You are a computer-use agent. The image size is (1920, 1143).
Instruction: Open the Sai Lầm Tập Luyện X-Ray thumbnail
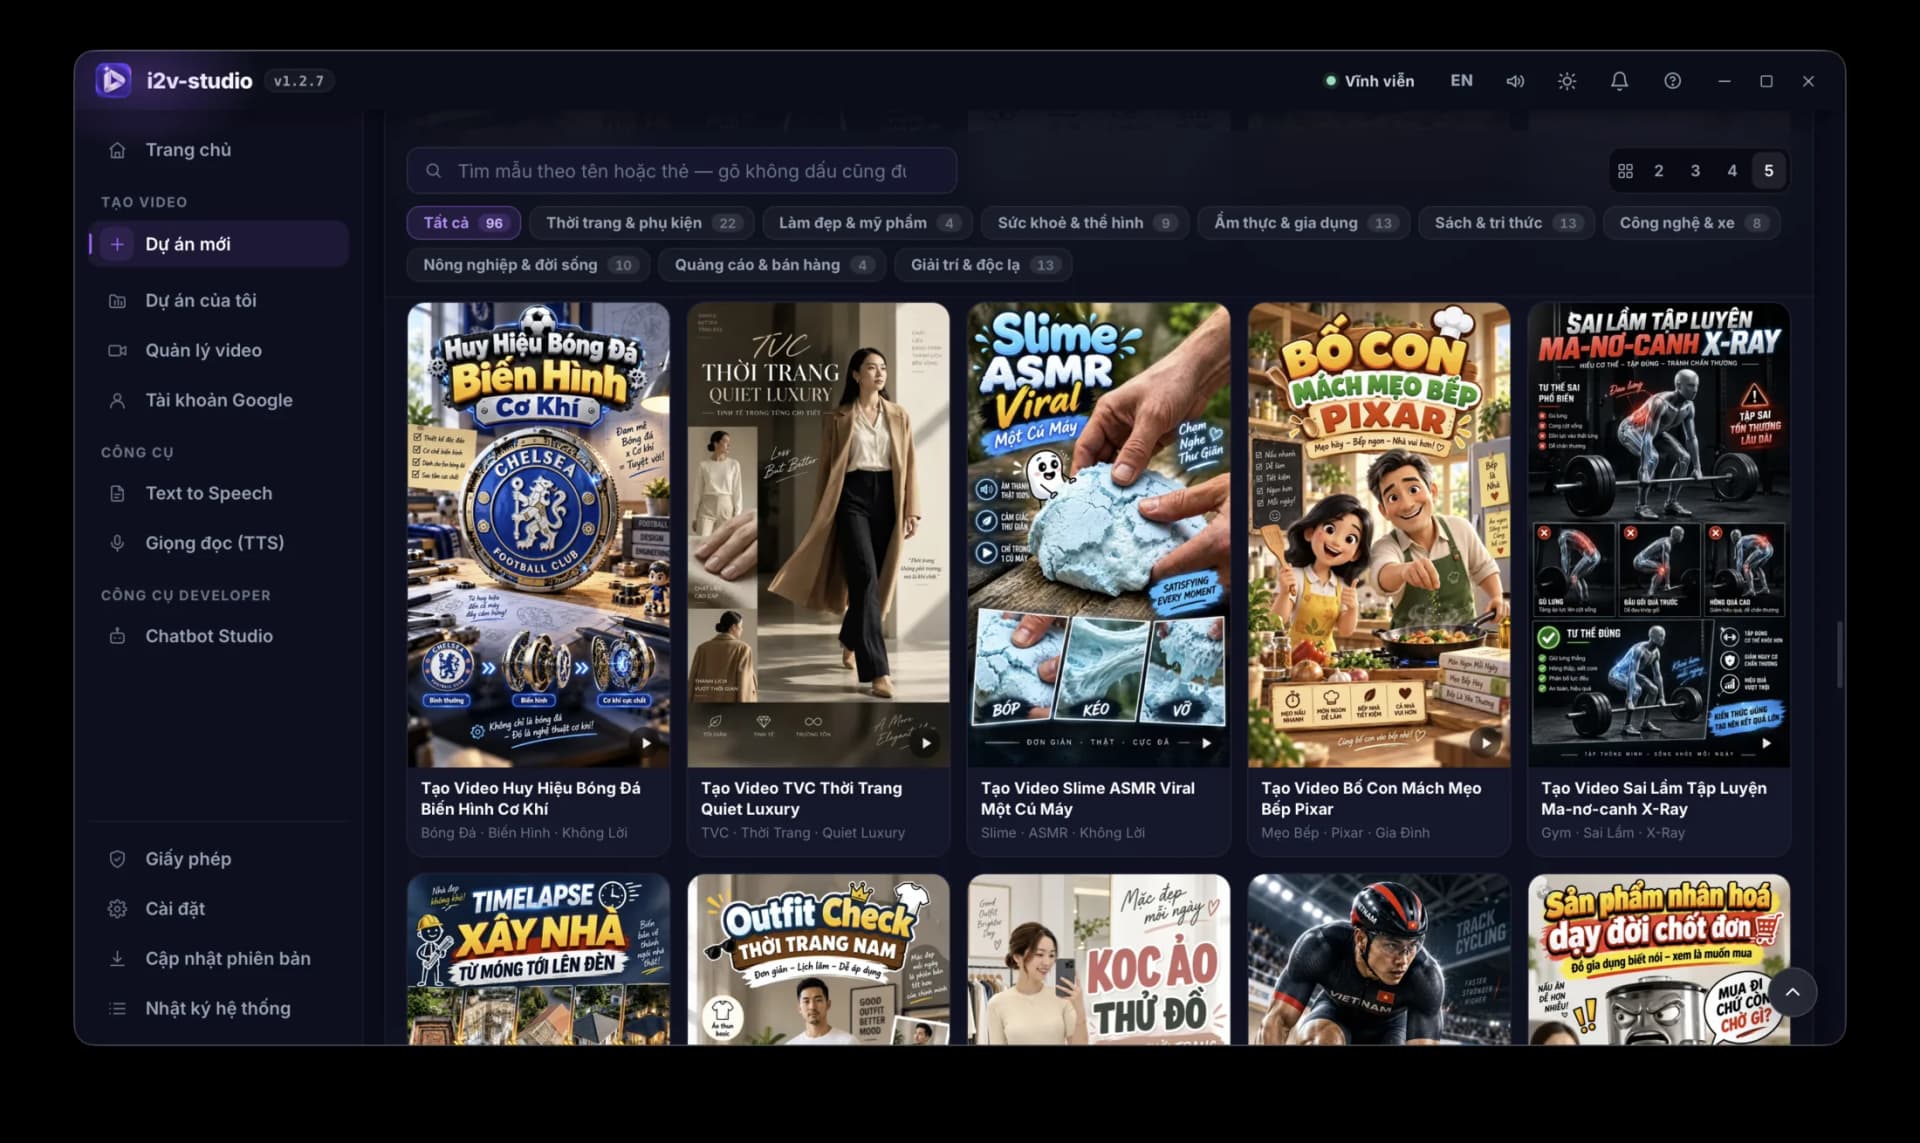(1658, 535)
